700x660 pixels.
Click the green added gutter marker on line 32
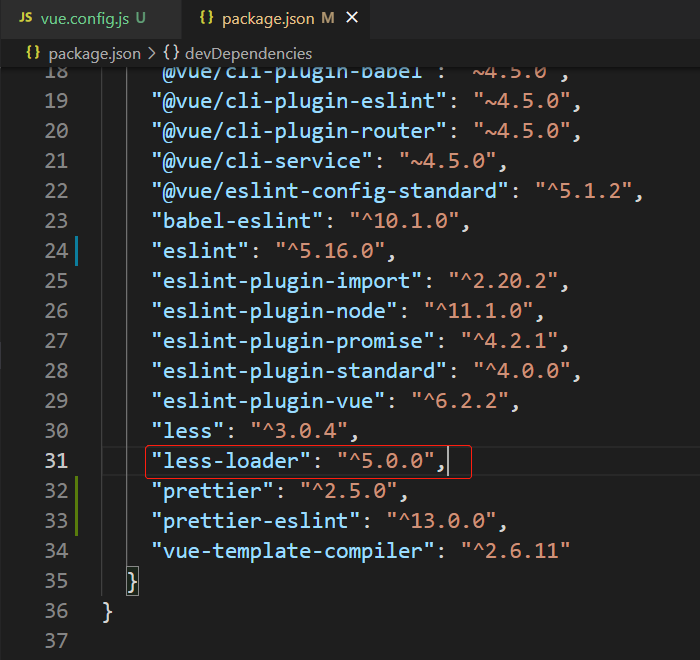point(75,490)
